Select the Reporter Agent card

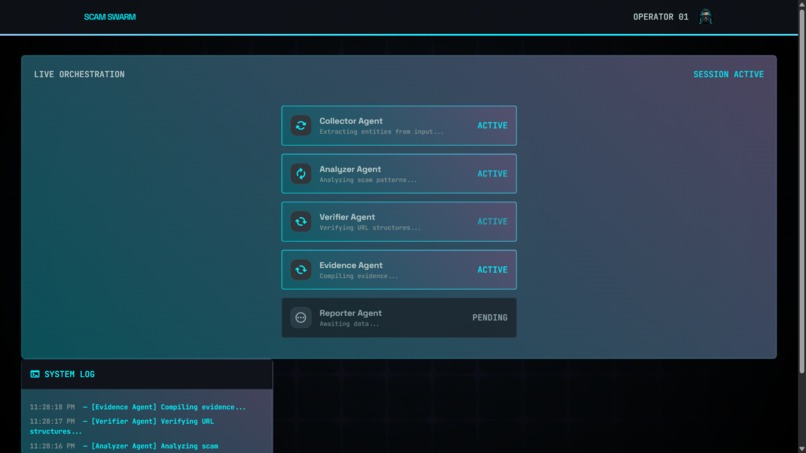pos(399,318)
